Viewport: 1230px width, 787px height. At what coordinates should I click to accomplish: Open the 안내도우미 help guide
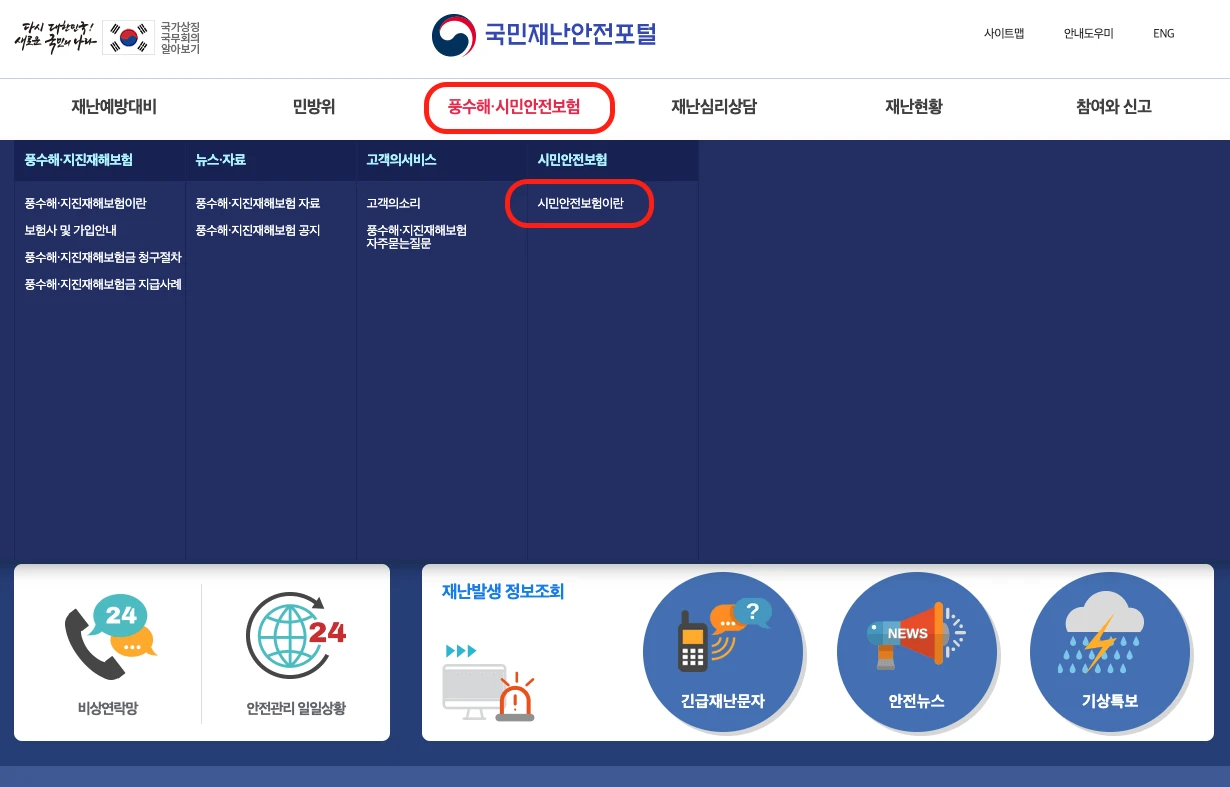1088,33
